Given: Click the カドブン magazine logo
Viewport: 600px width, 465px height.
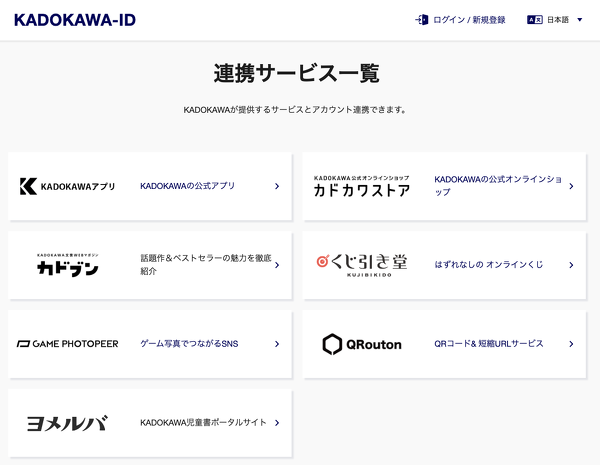Looking at the screenshot, I should (x=68, y=265).
